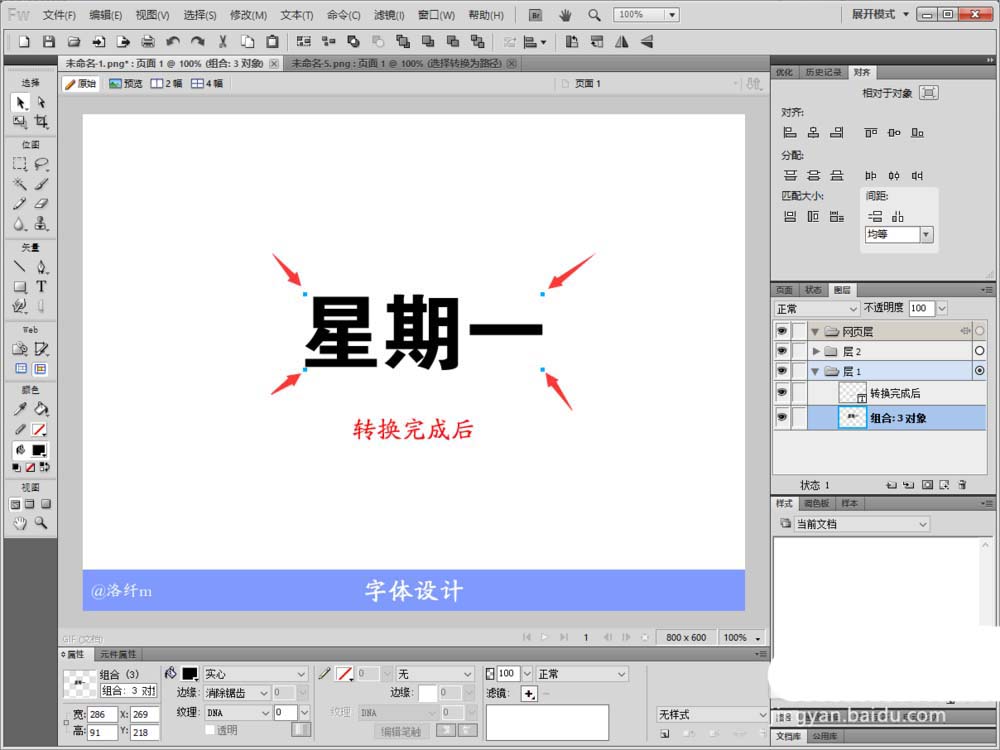Viewport: 1000px width, 750px height.
Task: Pick the Eraser tool
Action: point(41,204)
